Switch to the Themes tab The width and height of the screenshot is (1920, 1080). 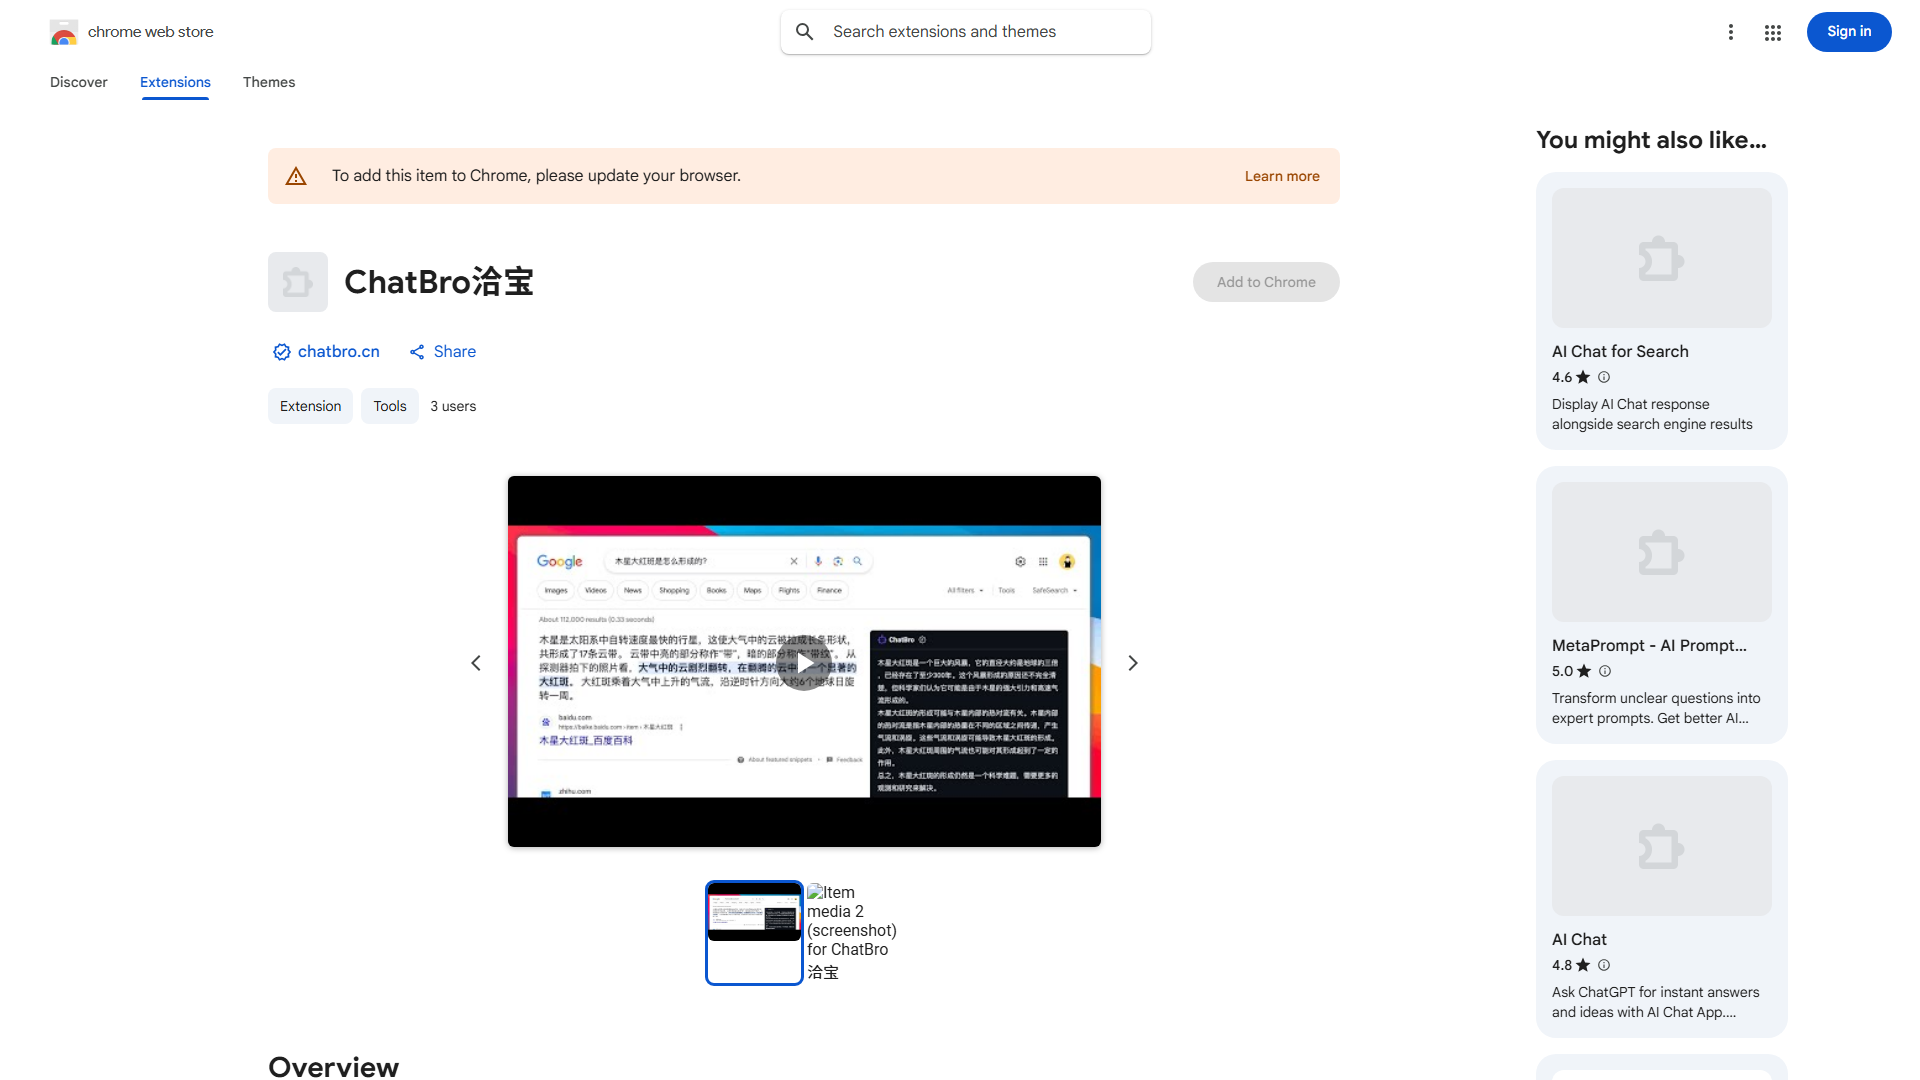pos(268,82)
